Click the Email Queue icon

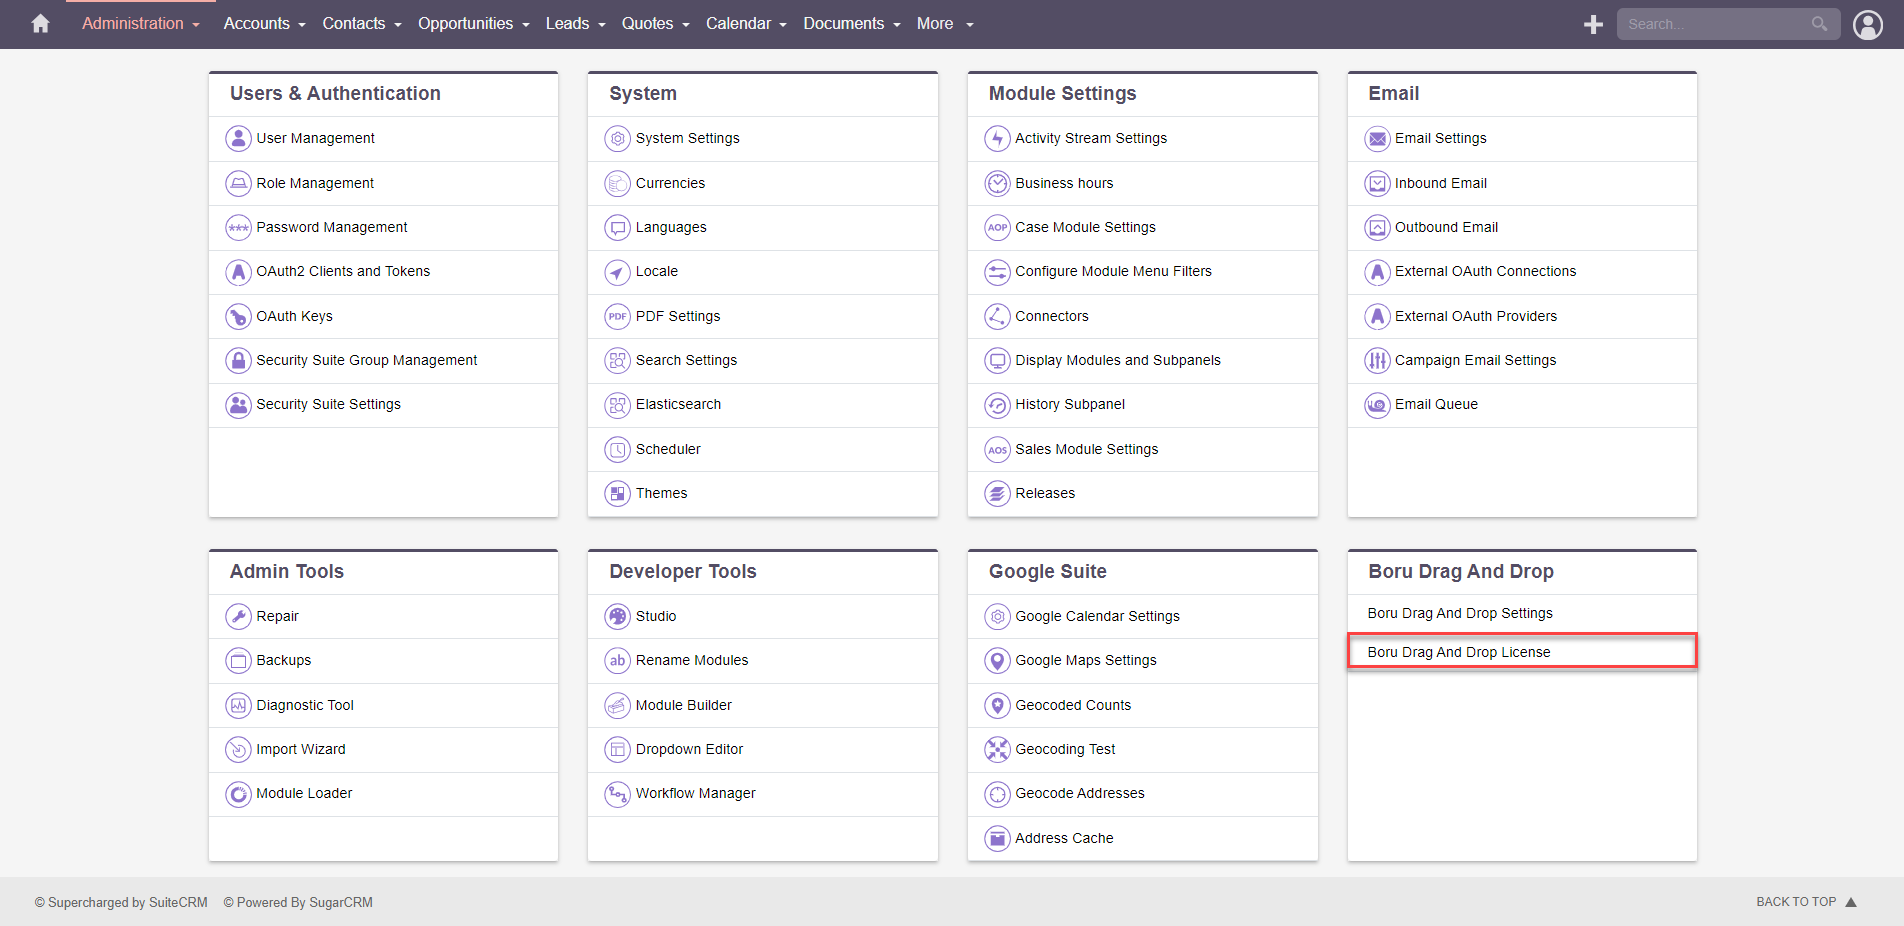pos(1377,404)
